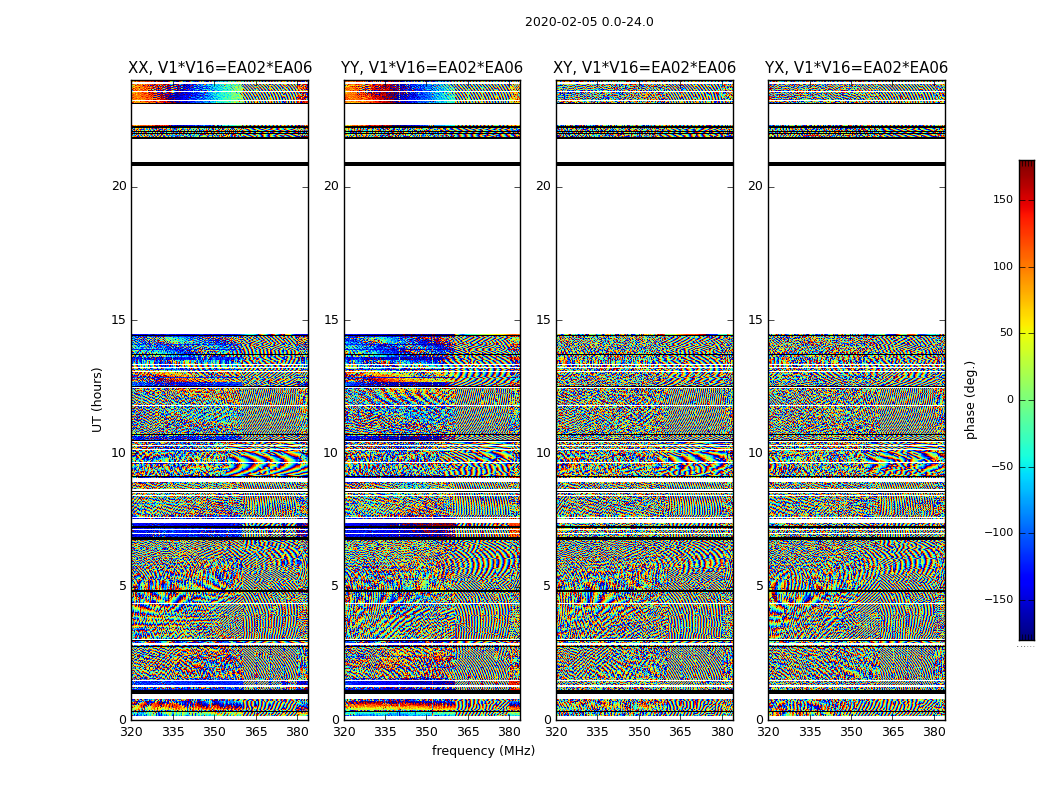Click x-axis tick "320" under XX panel
The image size is (1050, 800).
(x=131, y=732)
